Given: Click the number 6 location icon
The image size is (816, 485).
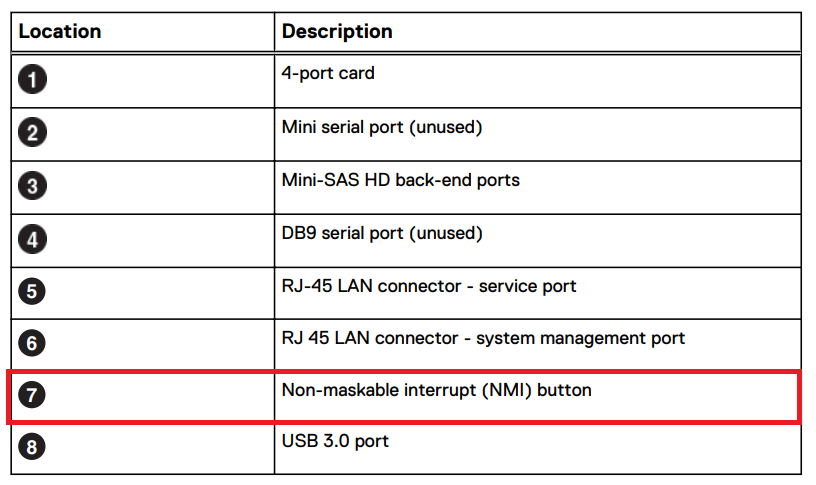Looking at the screenshot, I should click(x=33, y=343).
